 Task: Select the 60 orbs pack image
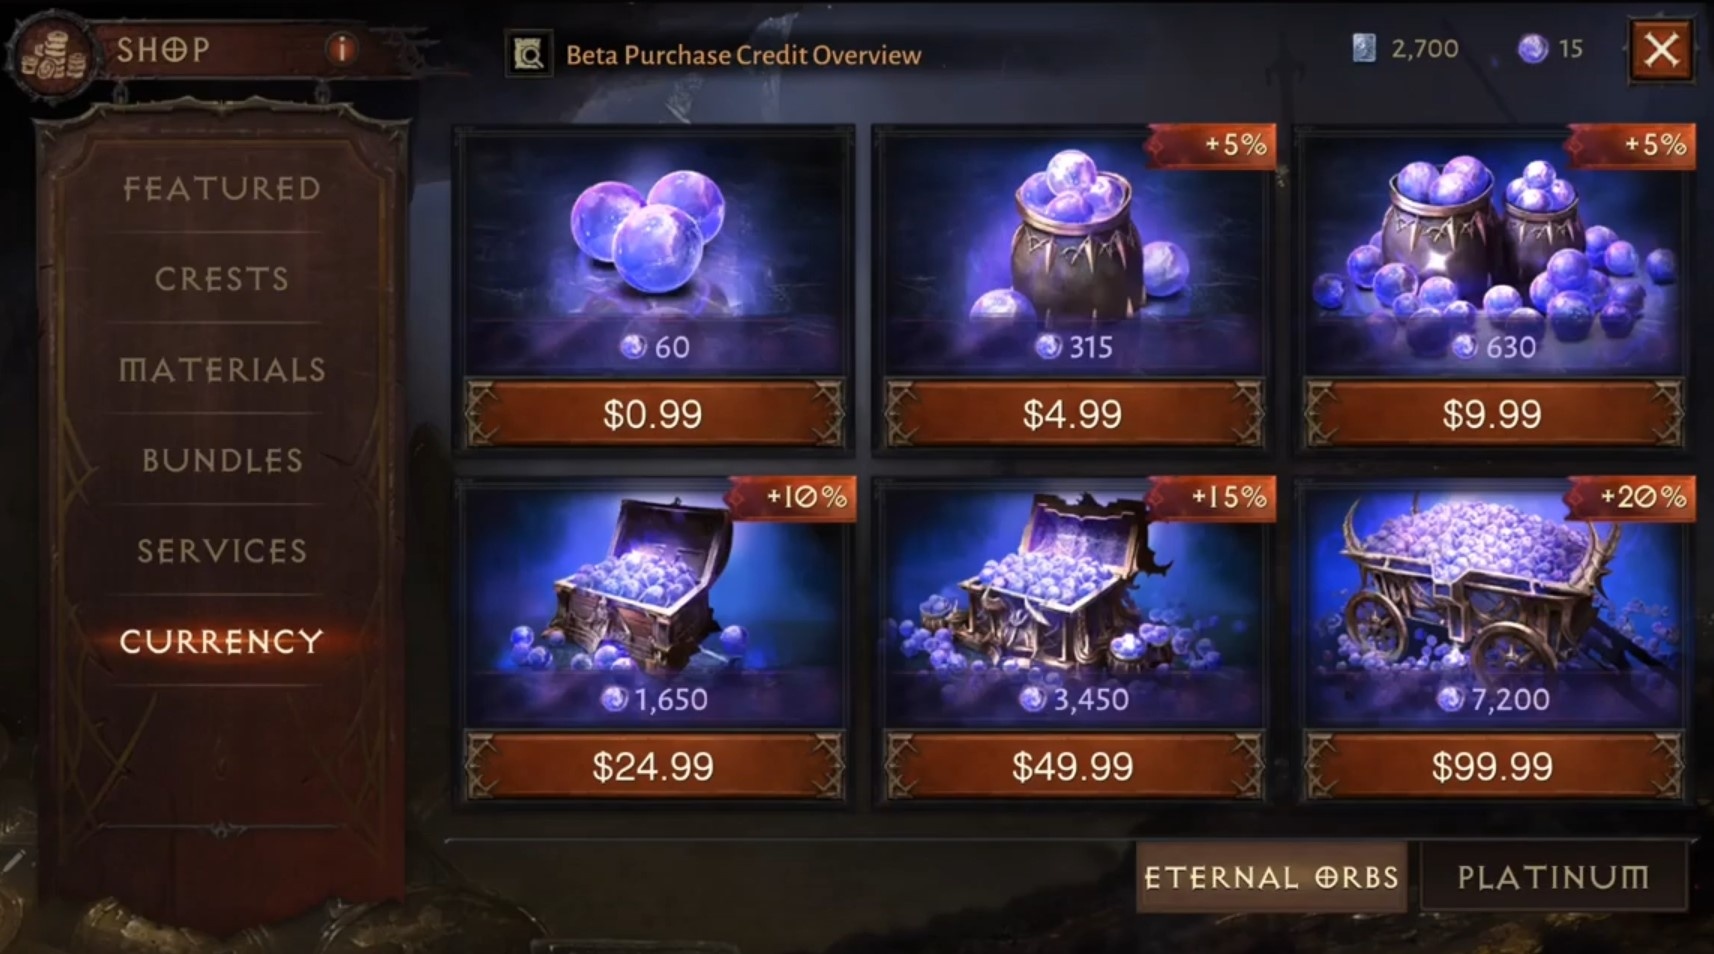click(x=653, y=250)
